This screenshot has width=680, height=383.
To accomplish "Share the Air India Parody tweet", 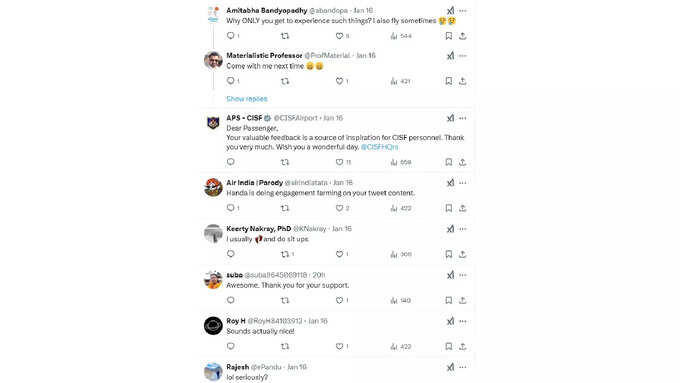I will (463, 208).
